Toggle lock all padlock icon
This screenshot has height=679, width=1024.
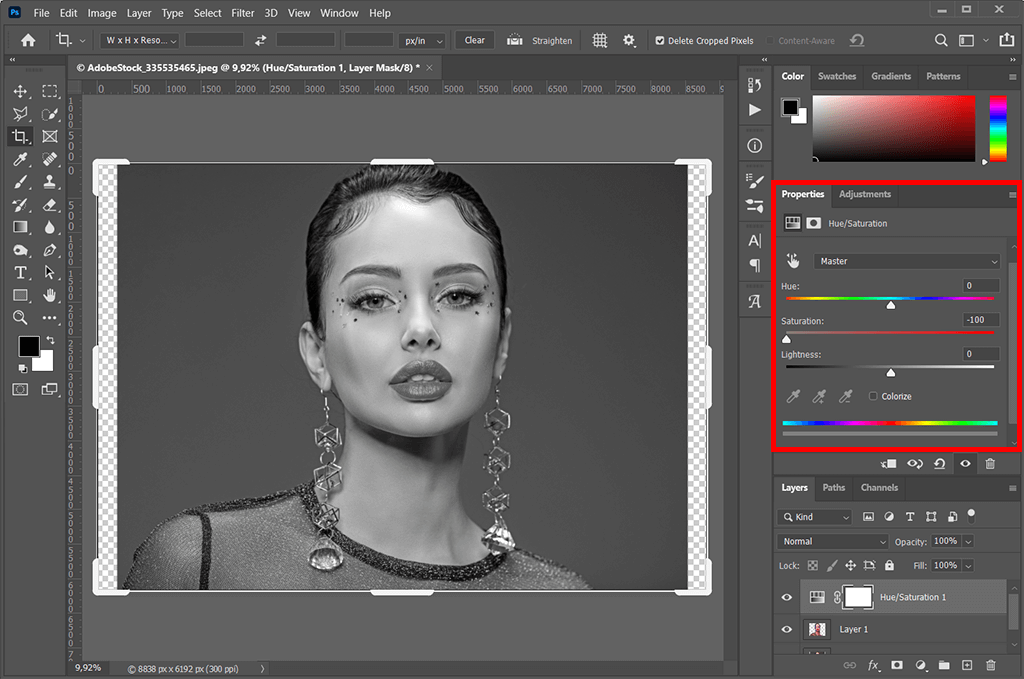pyautogui.click(x=889, y=565)
